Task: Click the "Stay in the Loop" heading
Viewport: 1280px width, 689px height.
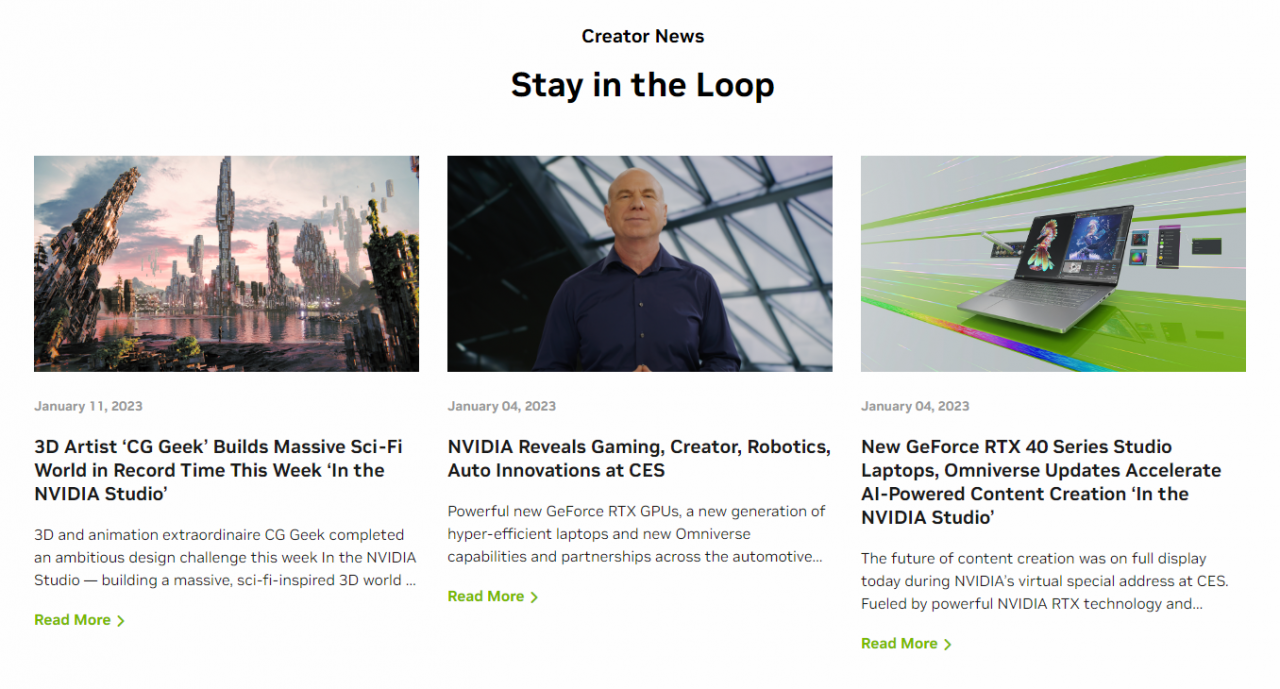Action: tap(642, 85)
